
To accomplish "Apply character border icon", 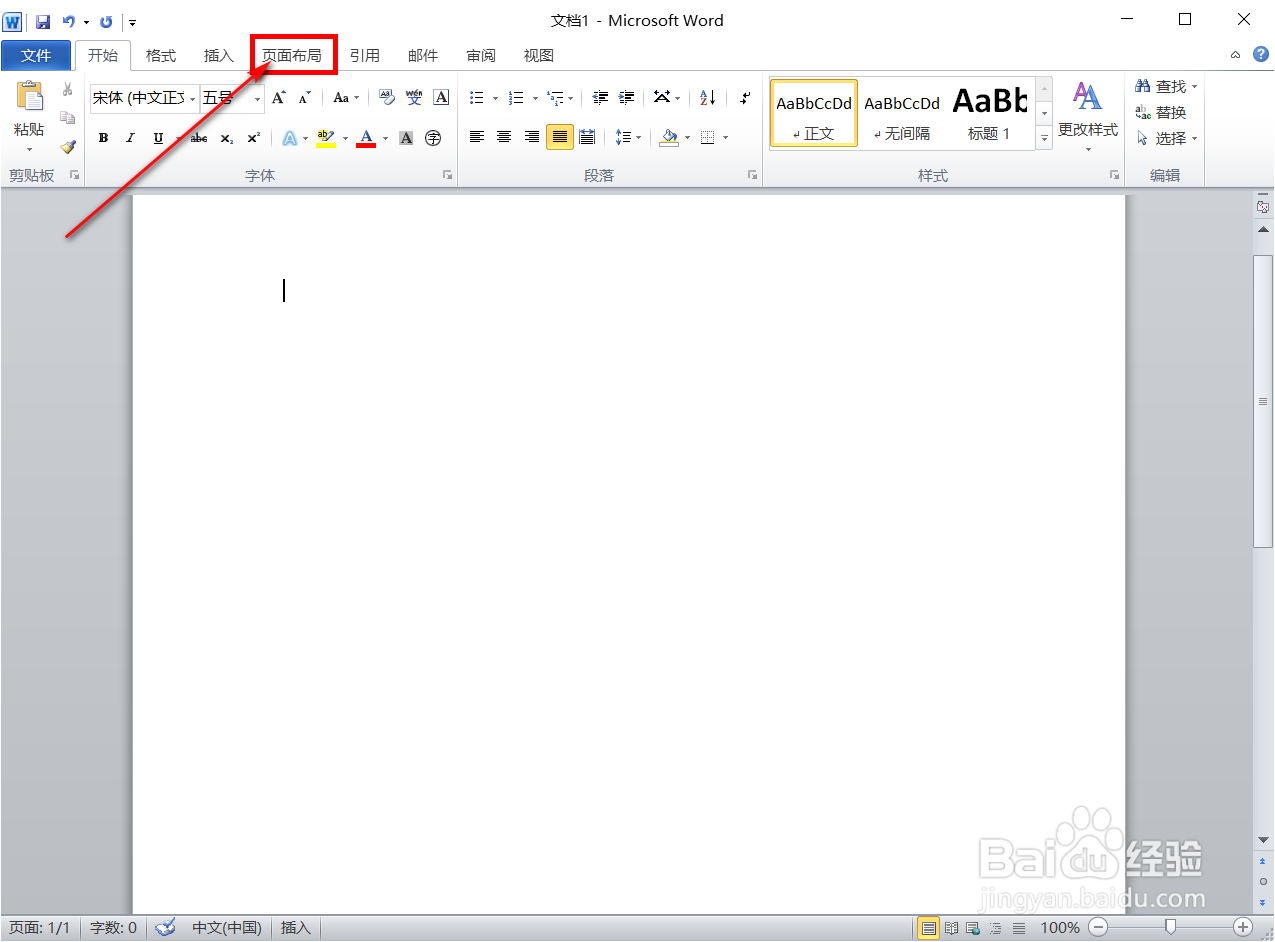I will tap(441, 98).
